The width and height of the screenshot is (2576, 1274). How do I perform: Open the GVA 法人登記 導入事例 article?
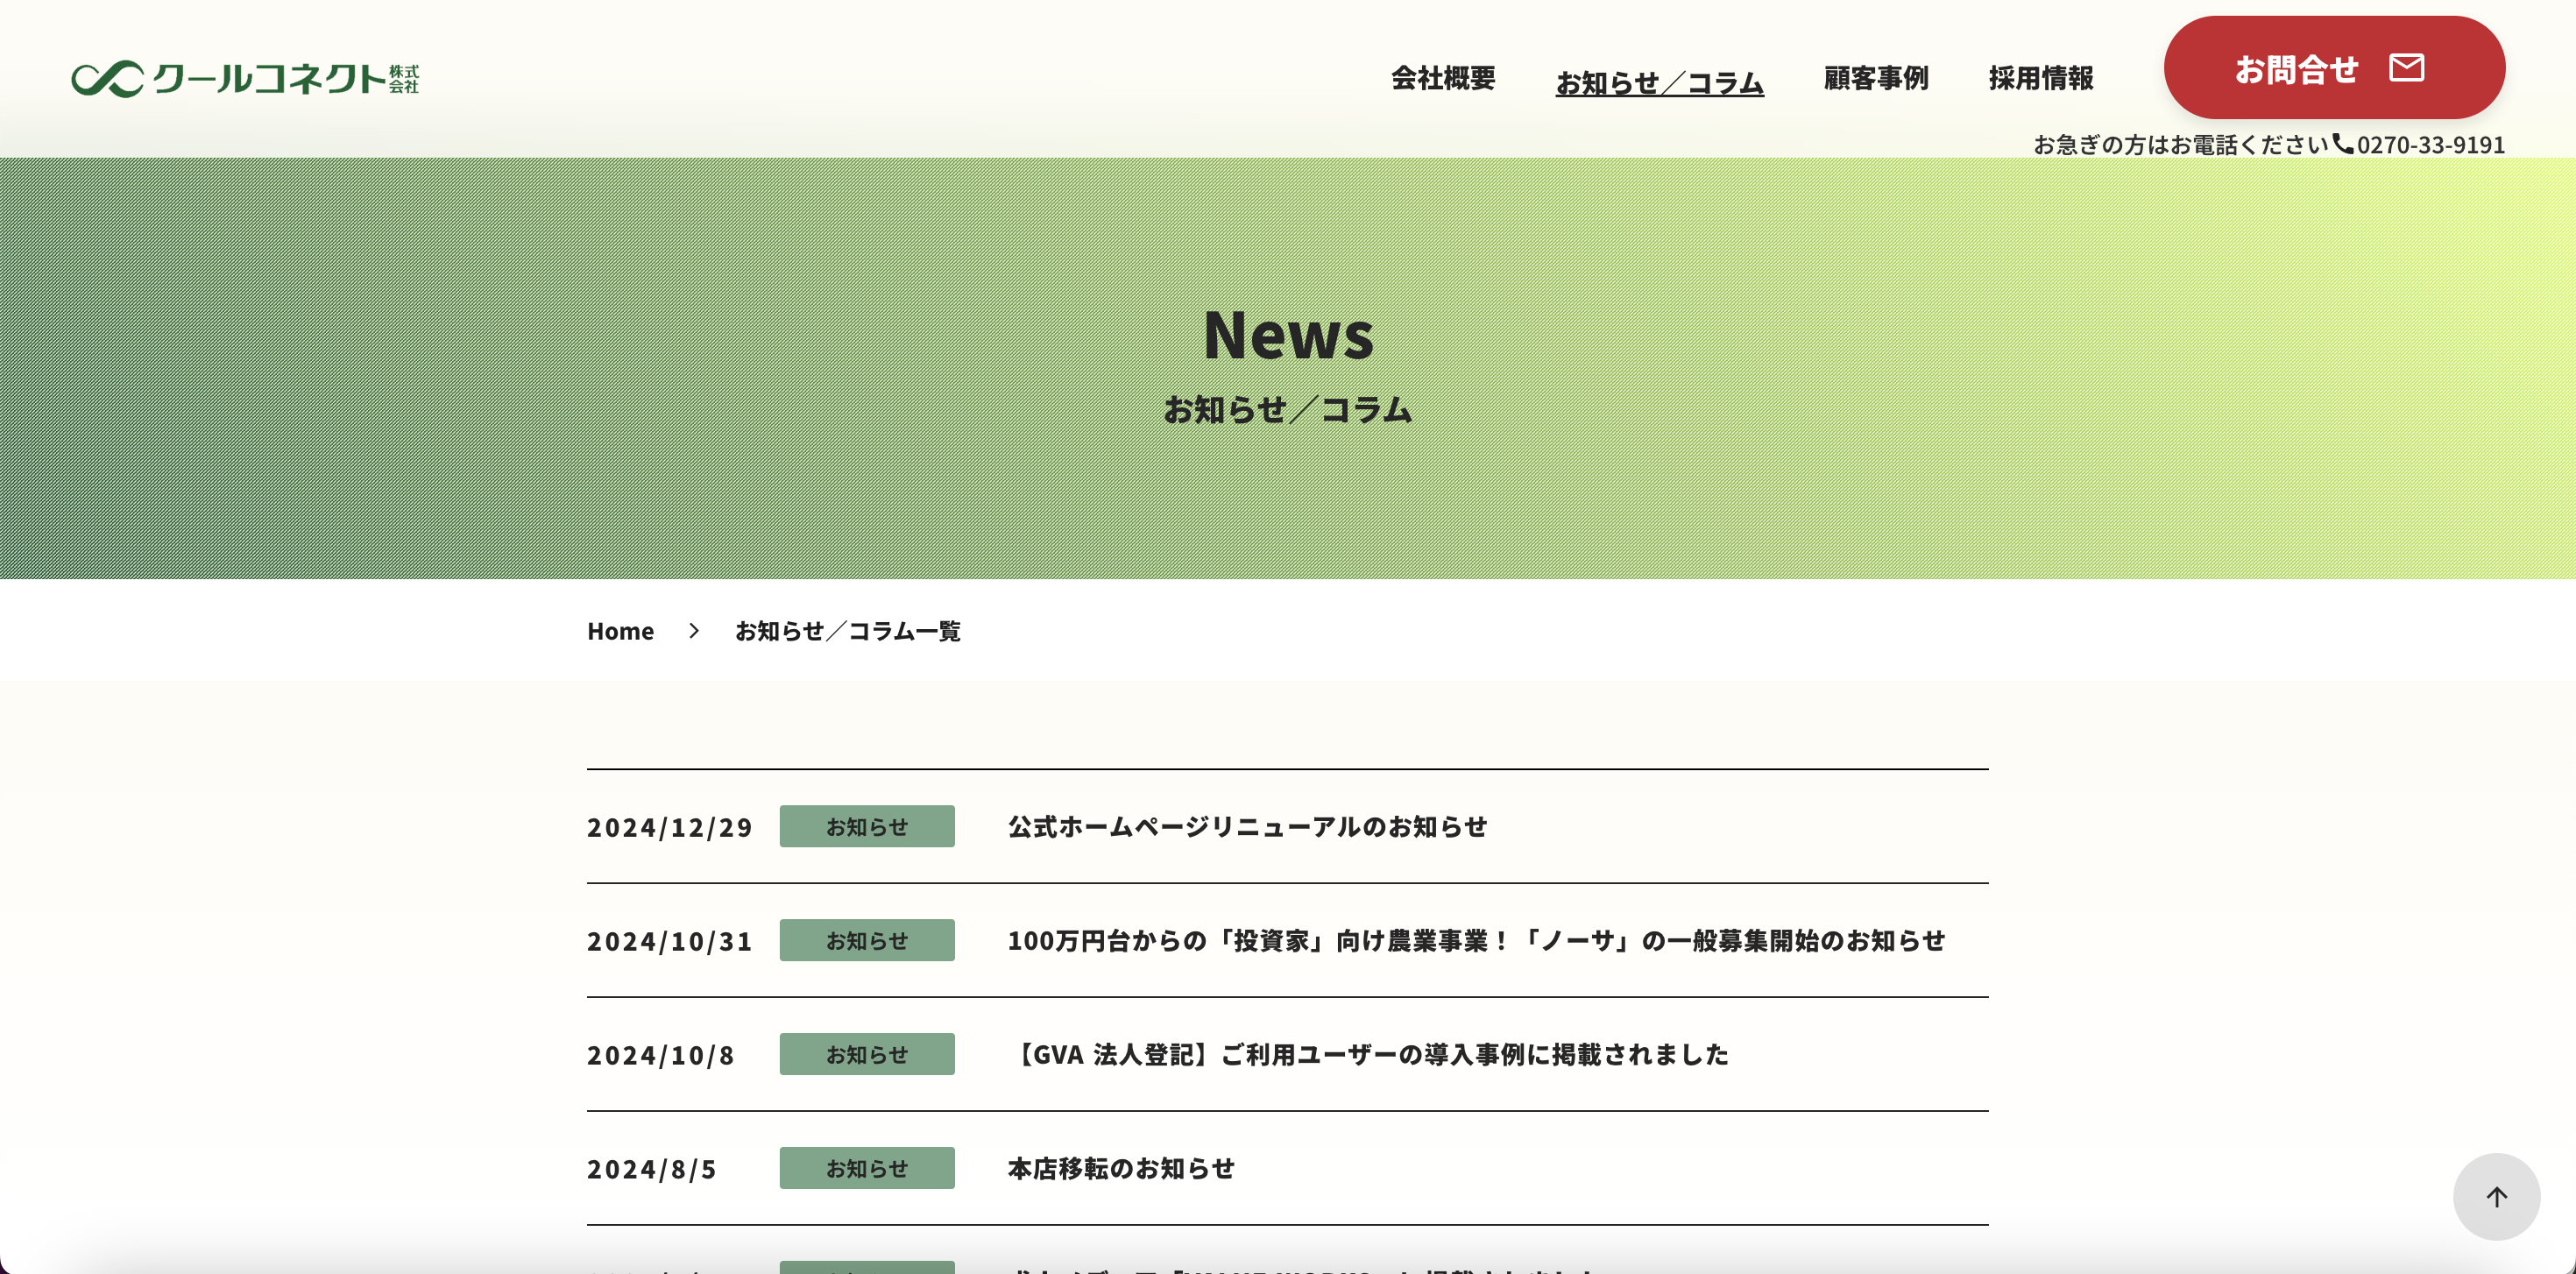1368,1055
